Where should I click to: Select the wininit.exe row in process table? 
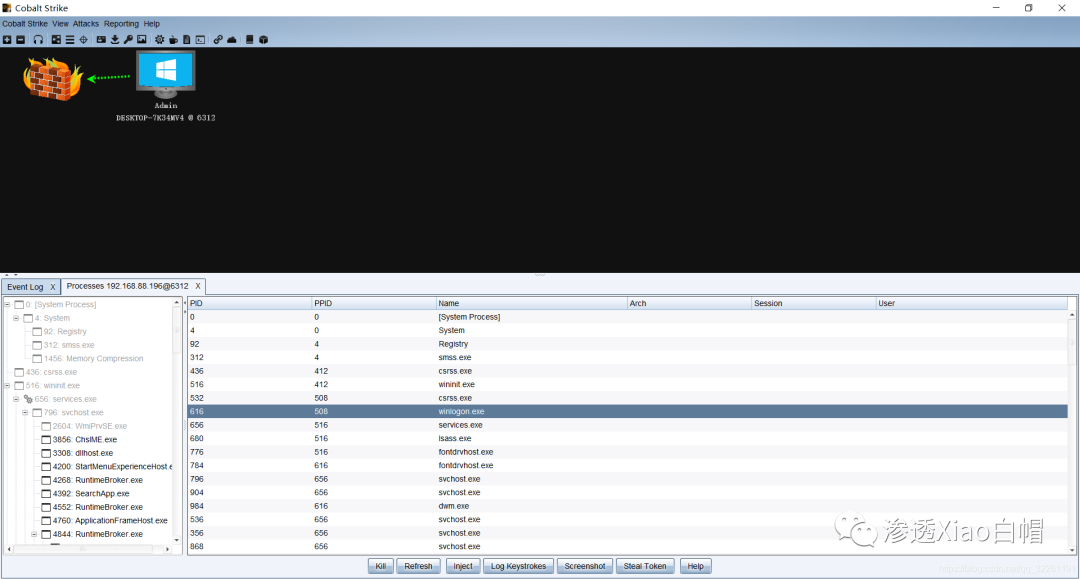627,385
